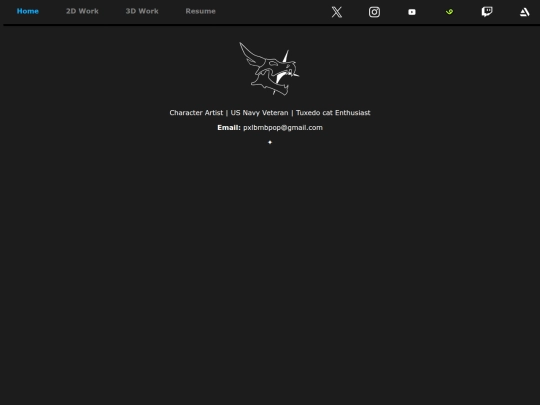Screen dimensions: 540x405
Task: Visit the YouTube channel icon
Action: pos(412,12)
